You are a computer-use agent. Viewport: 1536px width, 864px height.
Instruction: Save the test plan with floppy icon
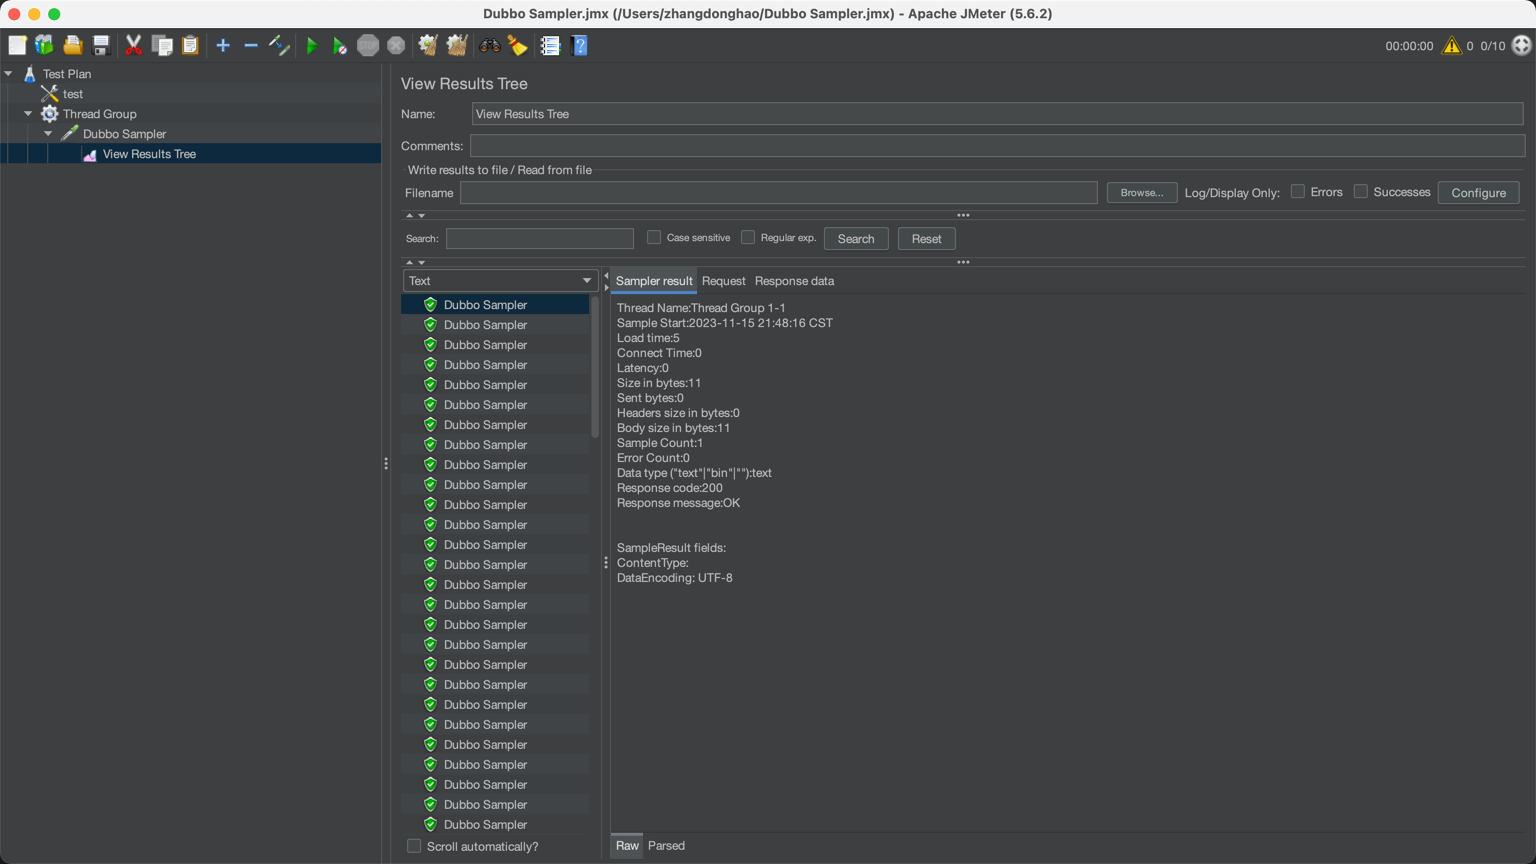(x=101, y=45)
